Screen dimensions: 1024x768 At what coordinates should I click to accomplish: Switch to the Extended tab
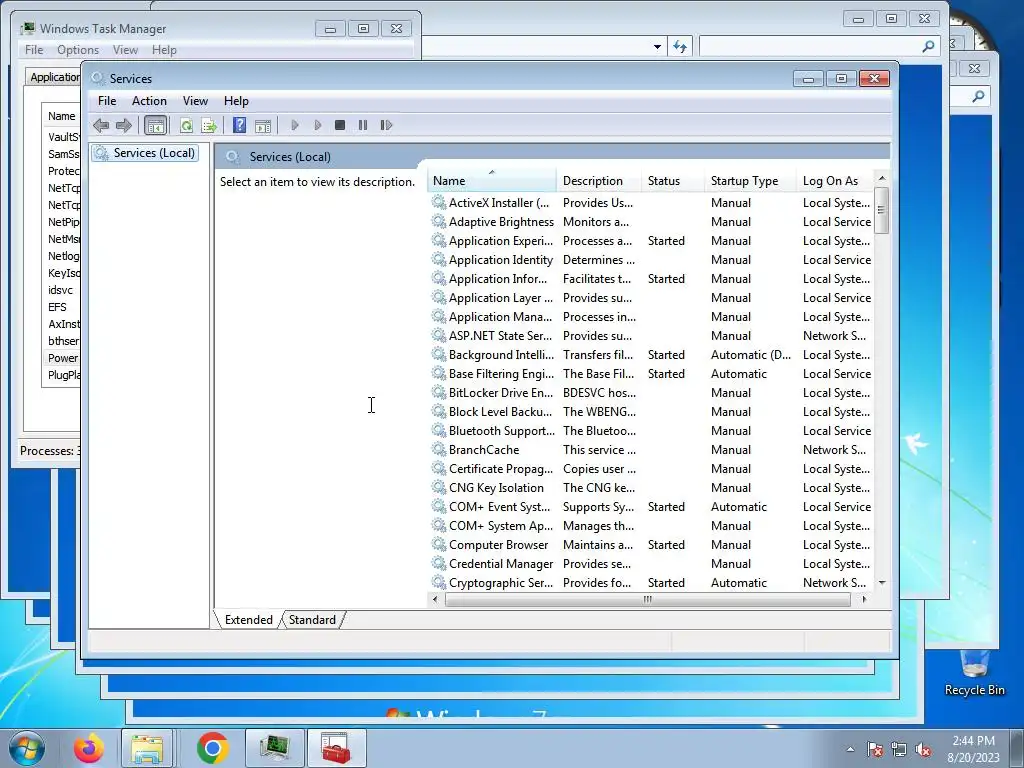coord(249,620)
